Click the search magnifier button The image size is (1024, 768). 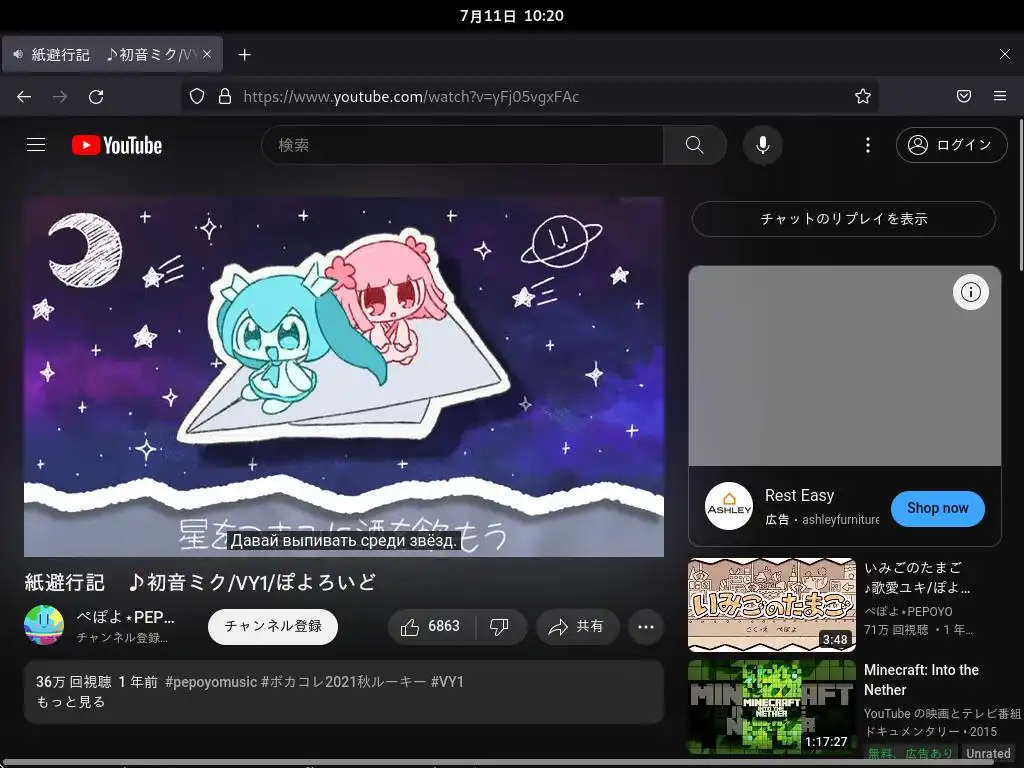point(695,145)
